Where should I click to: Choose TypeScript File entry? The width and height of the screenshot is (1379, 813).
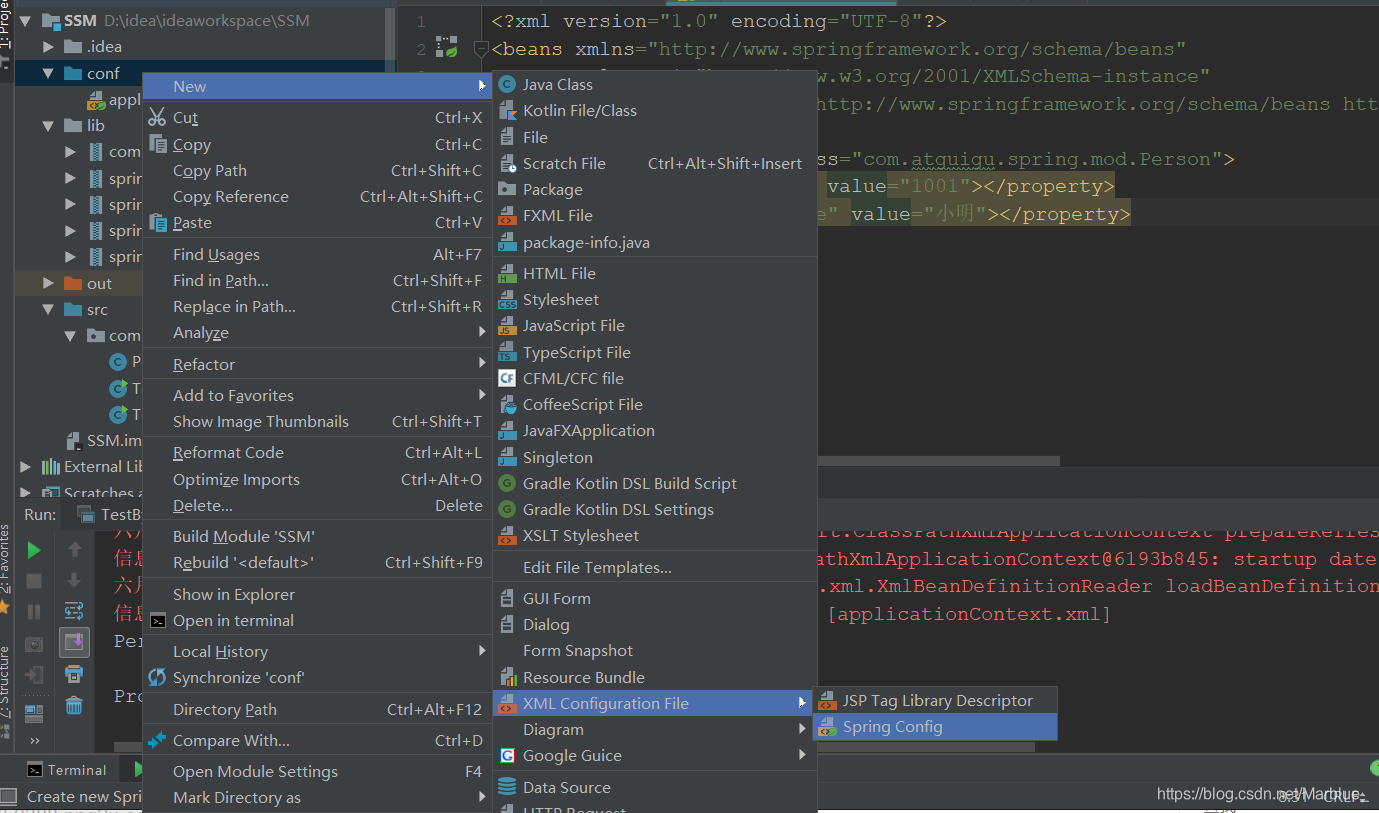655,352
